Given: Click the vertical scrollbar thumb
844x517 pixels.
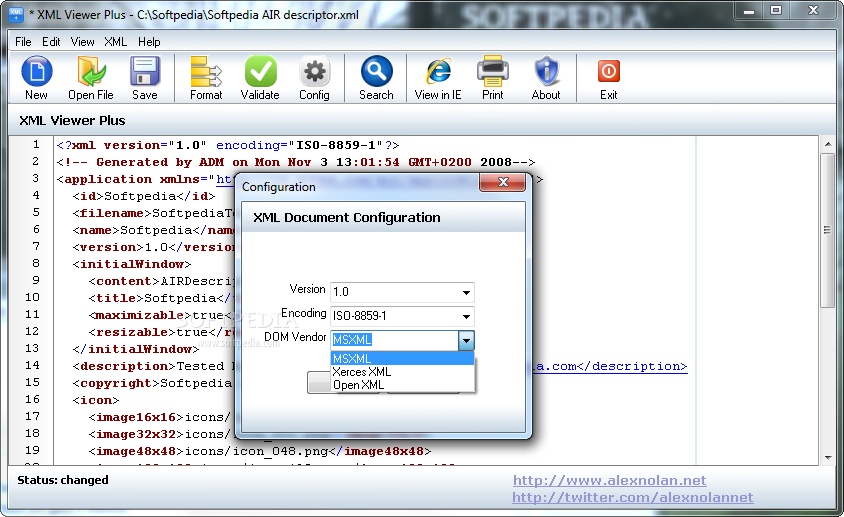Looking at the screenshot, I should (828, 230).
